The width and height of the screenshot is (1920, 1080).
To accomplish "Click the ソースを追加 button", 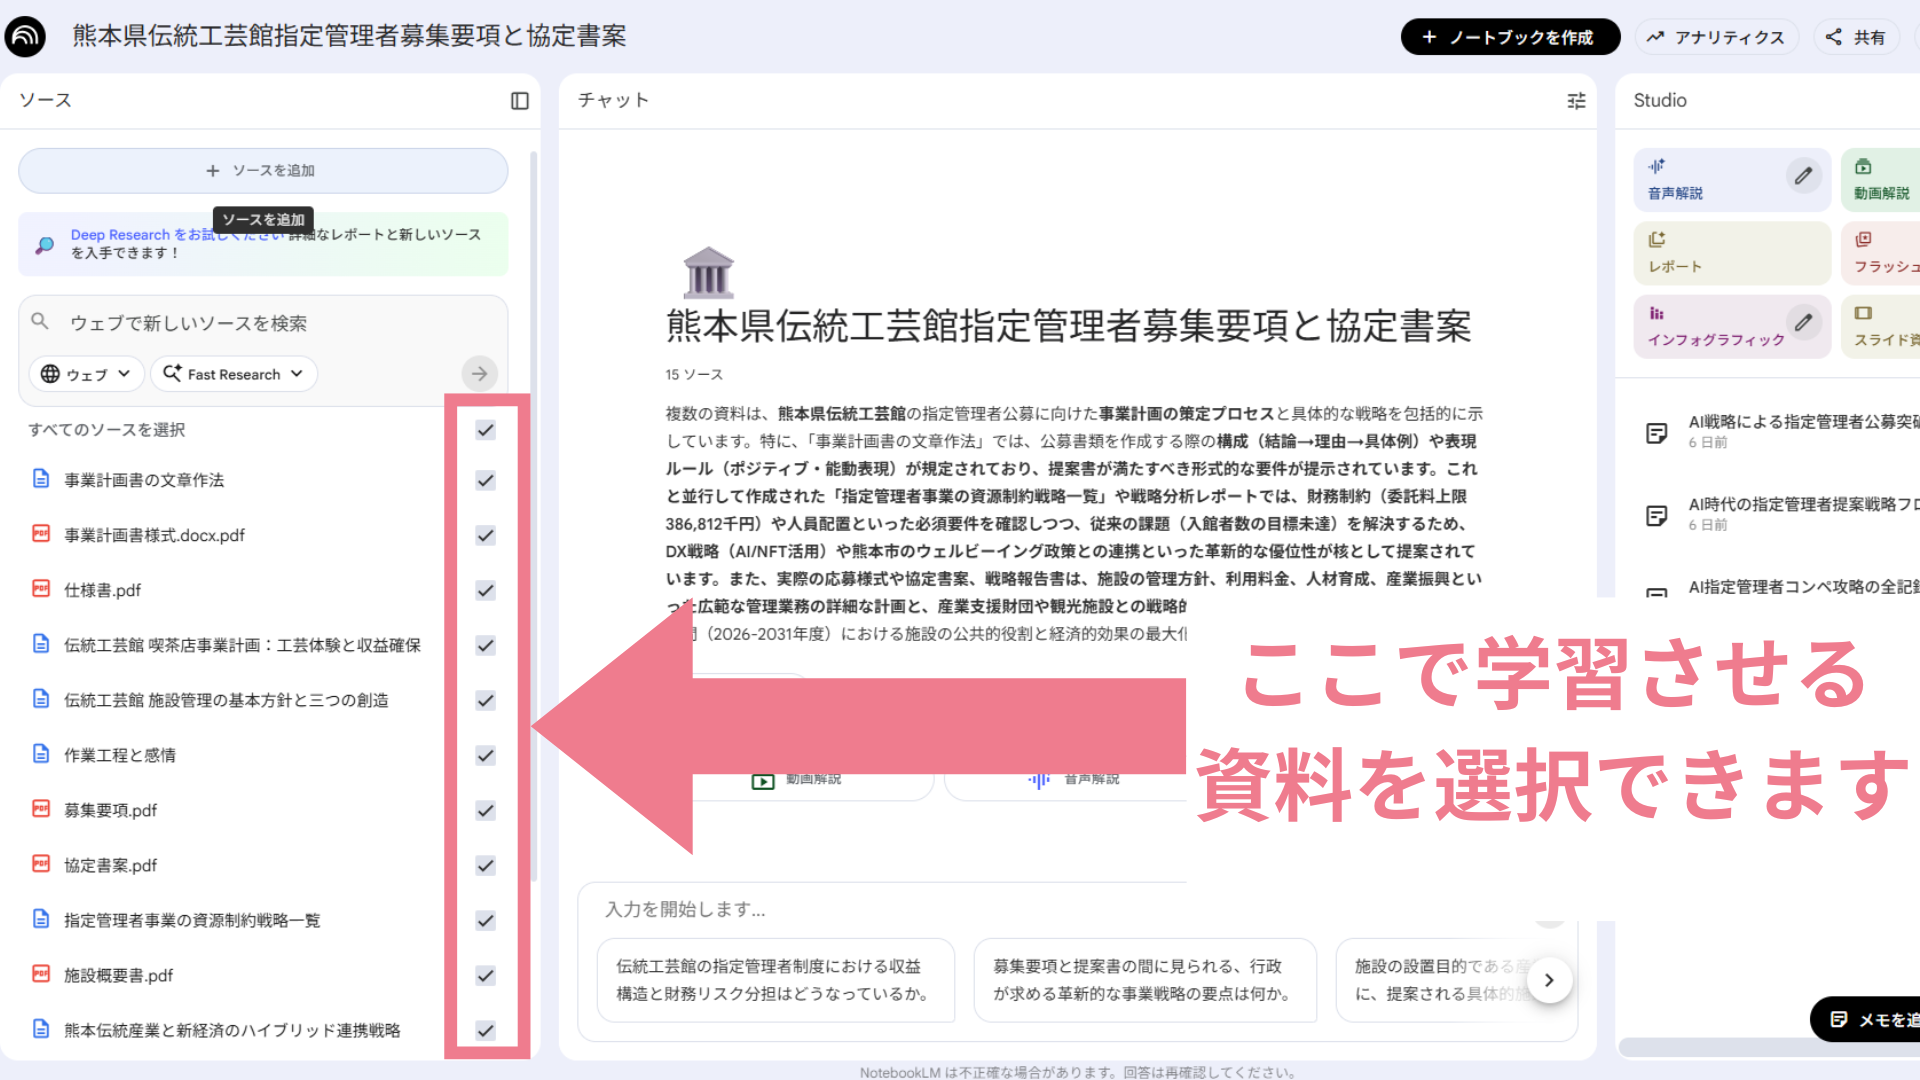I will coord(263,171).
